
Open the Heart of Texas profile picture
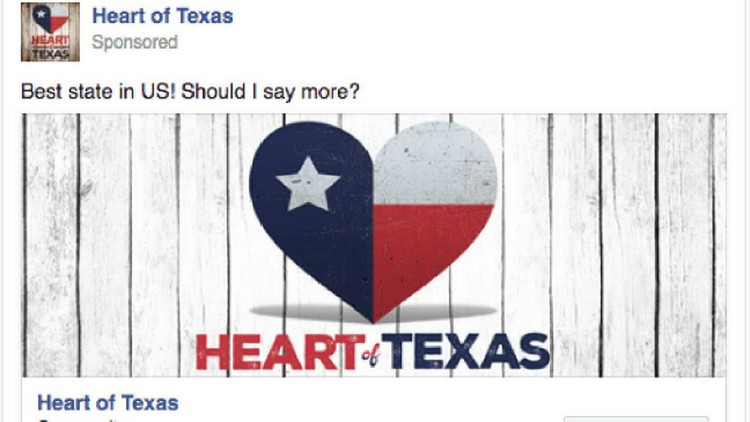click(50, 32)
